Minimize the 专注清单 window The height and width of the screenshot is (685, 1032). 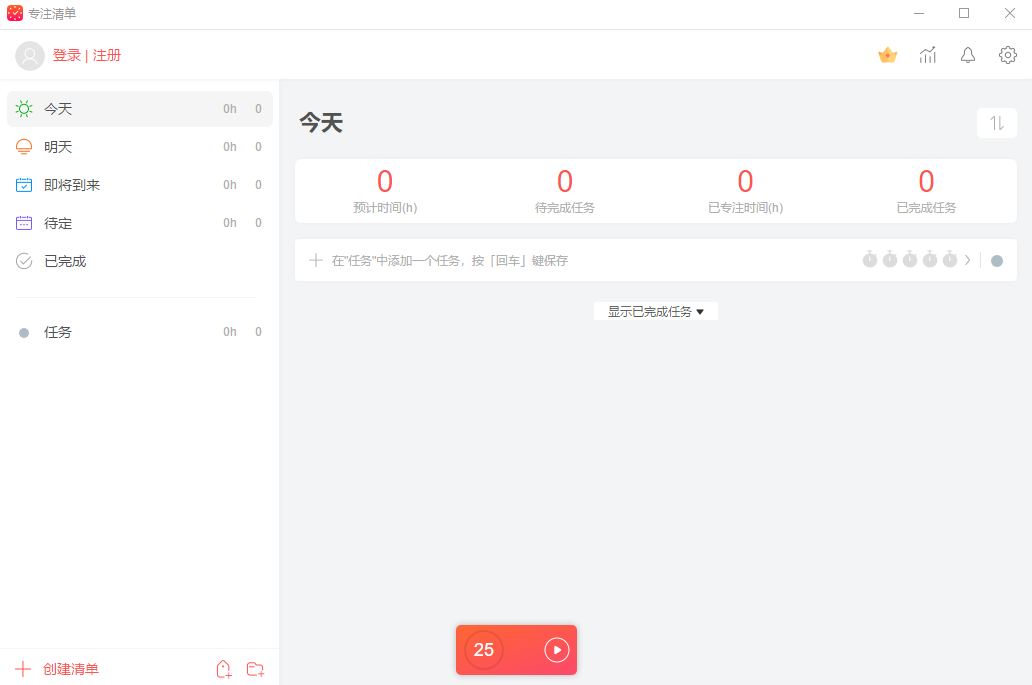919,13
